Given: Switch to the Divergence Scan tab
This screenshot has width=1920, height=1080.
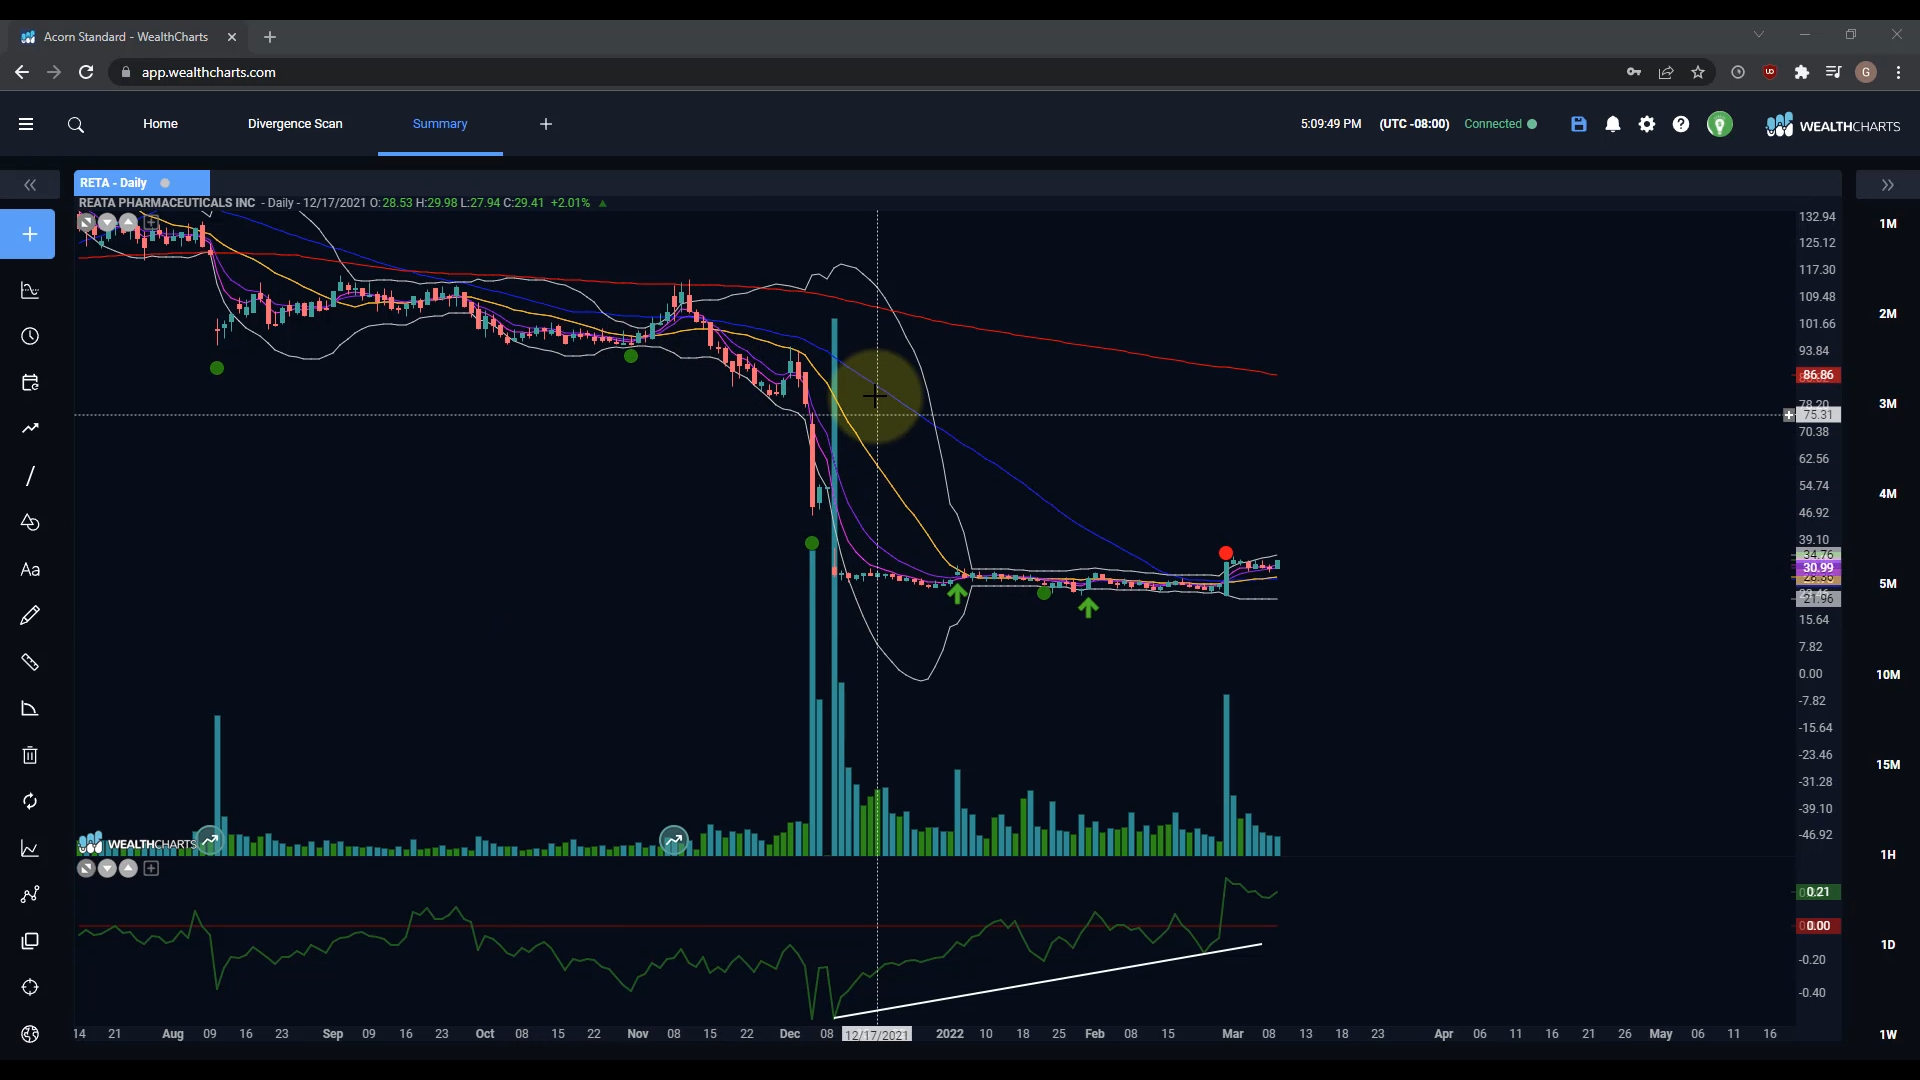Looking at the screenshot, I should [295, 124].
